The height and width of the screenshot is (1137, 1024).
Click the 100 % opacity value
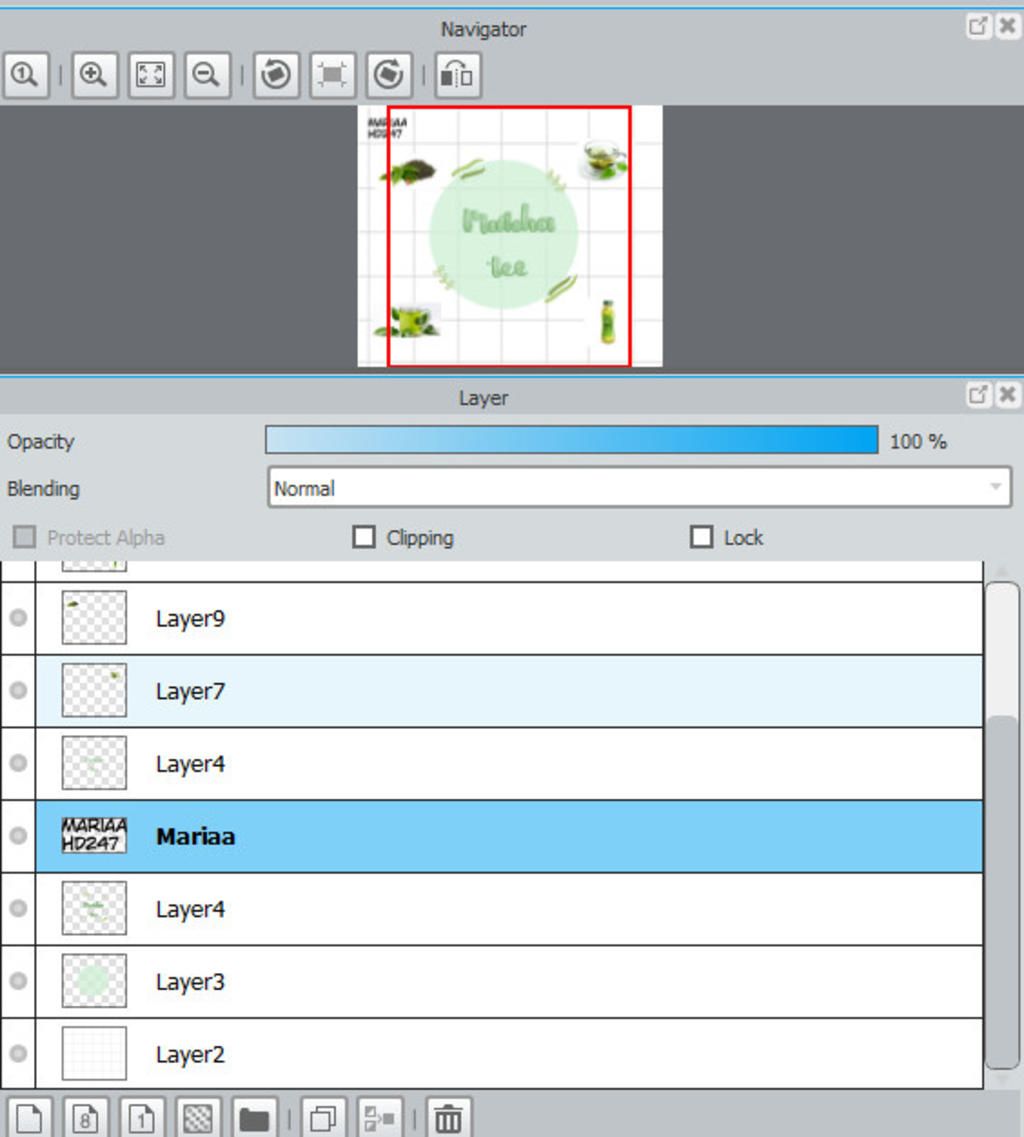pyautogui.click(x=918, y=442)
